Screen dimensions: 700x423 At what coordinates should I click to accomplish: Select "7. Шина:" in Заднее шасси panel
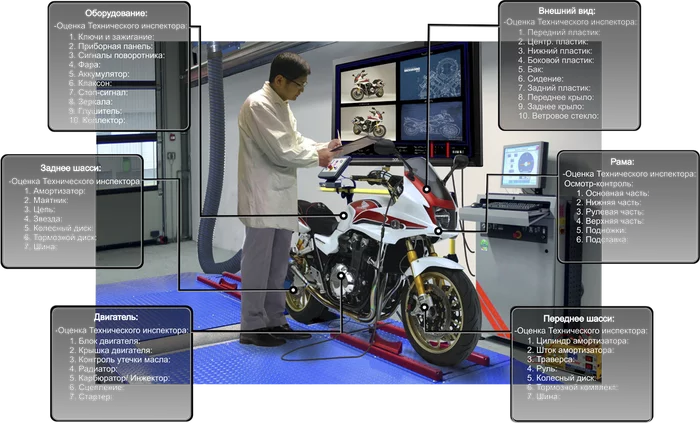[41, 246]
